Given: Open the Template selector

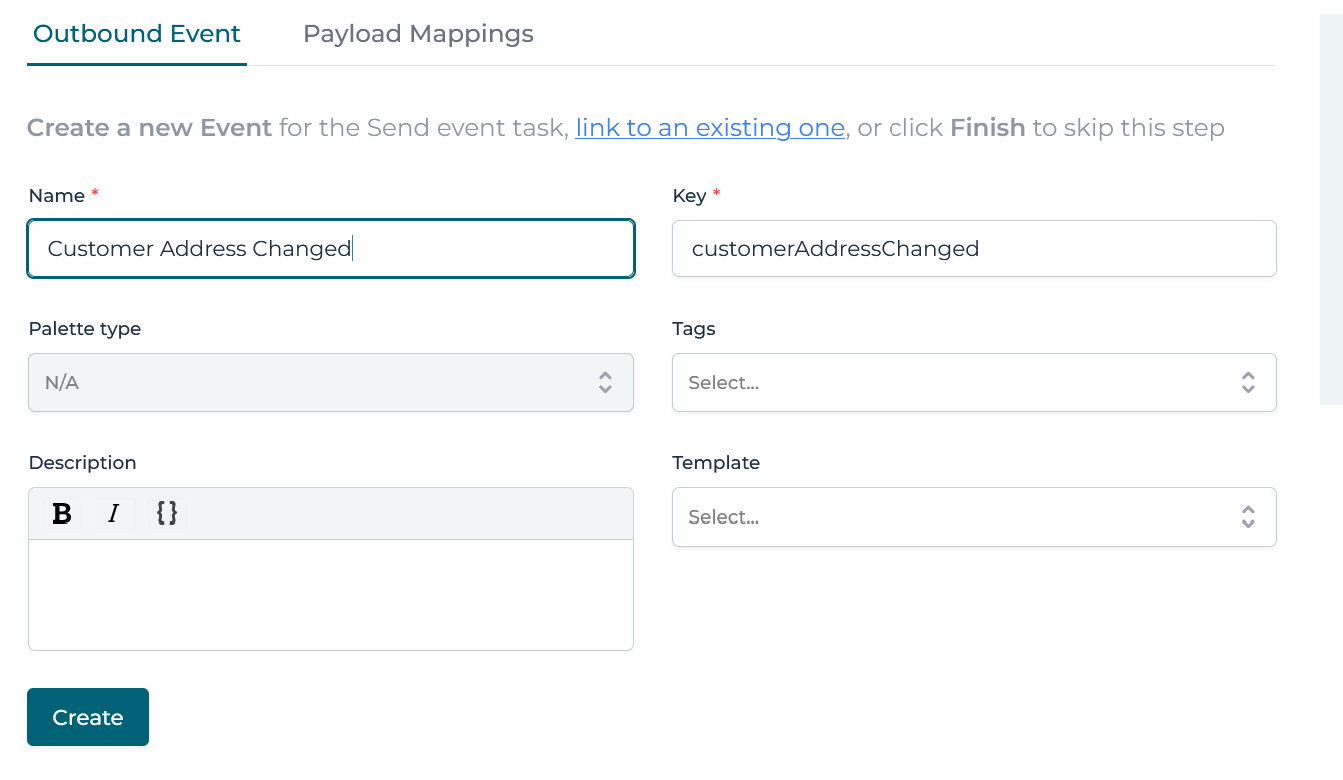Looking at the screenshot, I should click(x=974, y=517).
